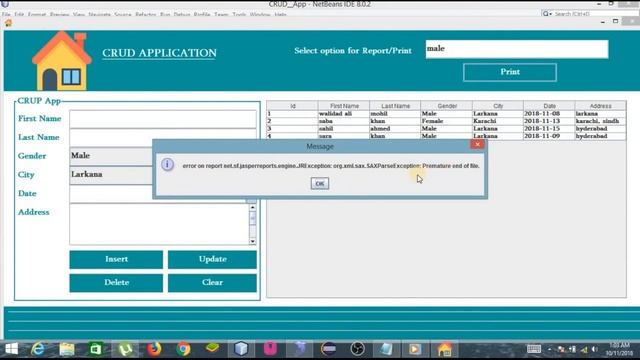
Task: Select the City column header
Action: point(498,106)
